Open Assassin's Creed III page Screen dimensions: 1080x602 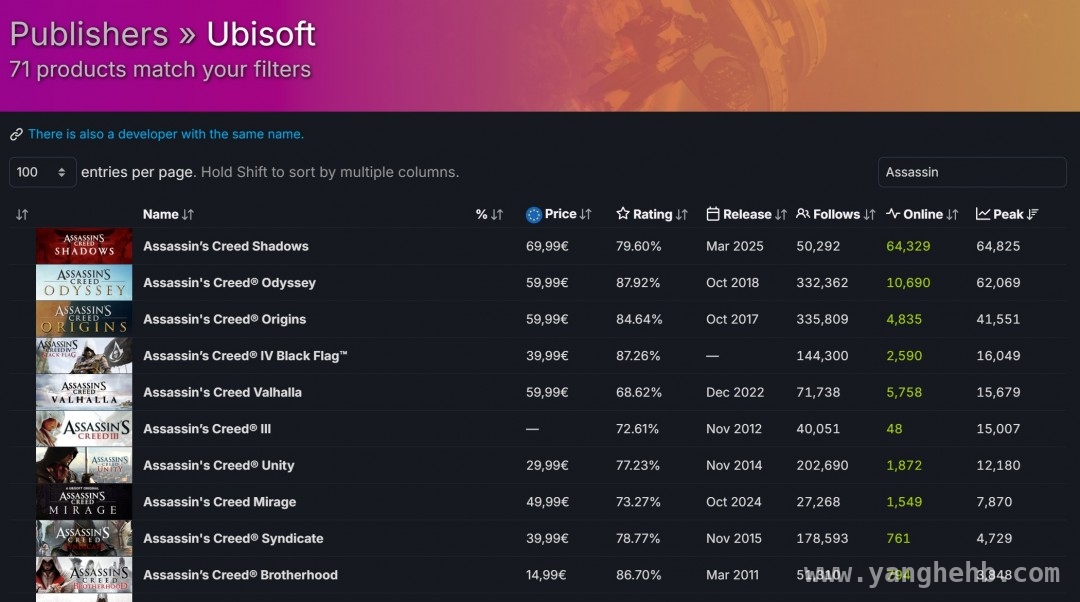tap(207, 428)
